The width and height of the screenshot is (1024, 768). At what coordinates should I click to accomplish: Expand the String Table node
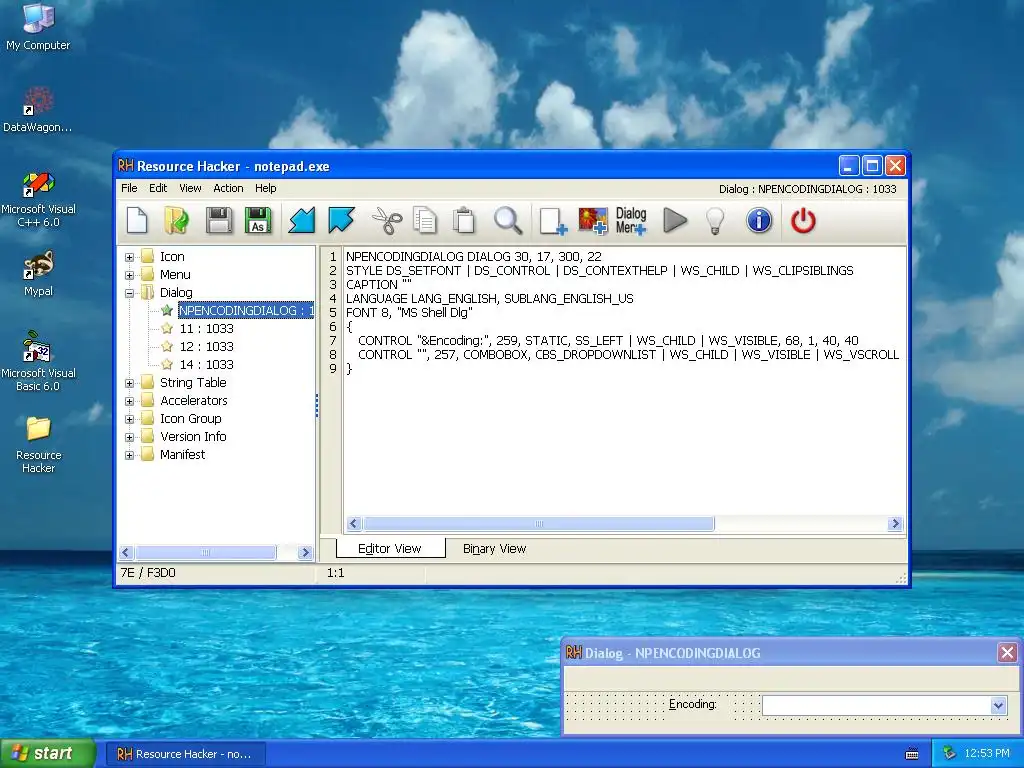pos(129,383)
